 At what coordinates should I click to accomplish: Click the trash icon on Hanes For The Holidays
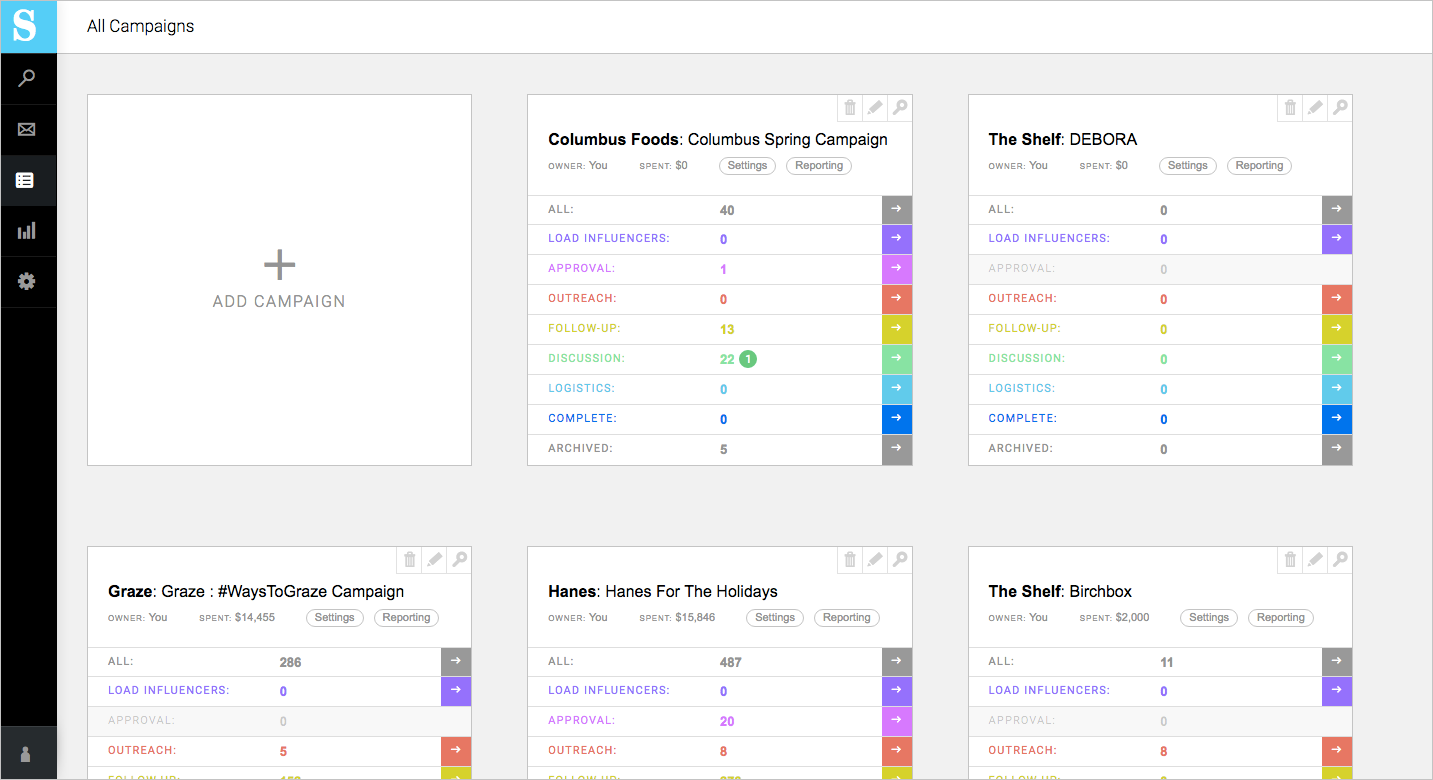(x=850, y=560)
